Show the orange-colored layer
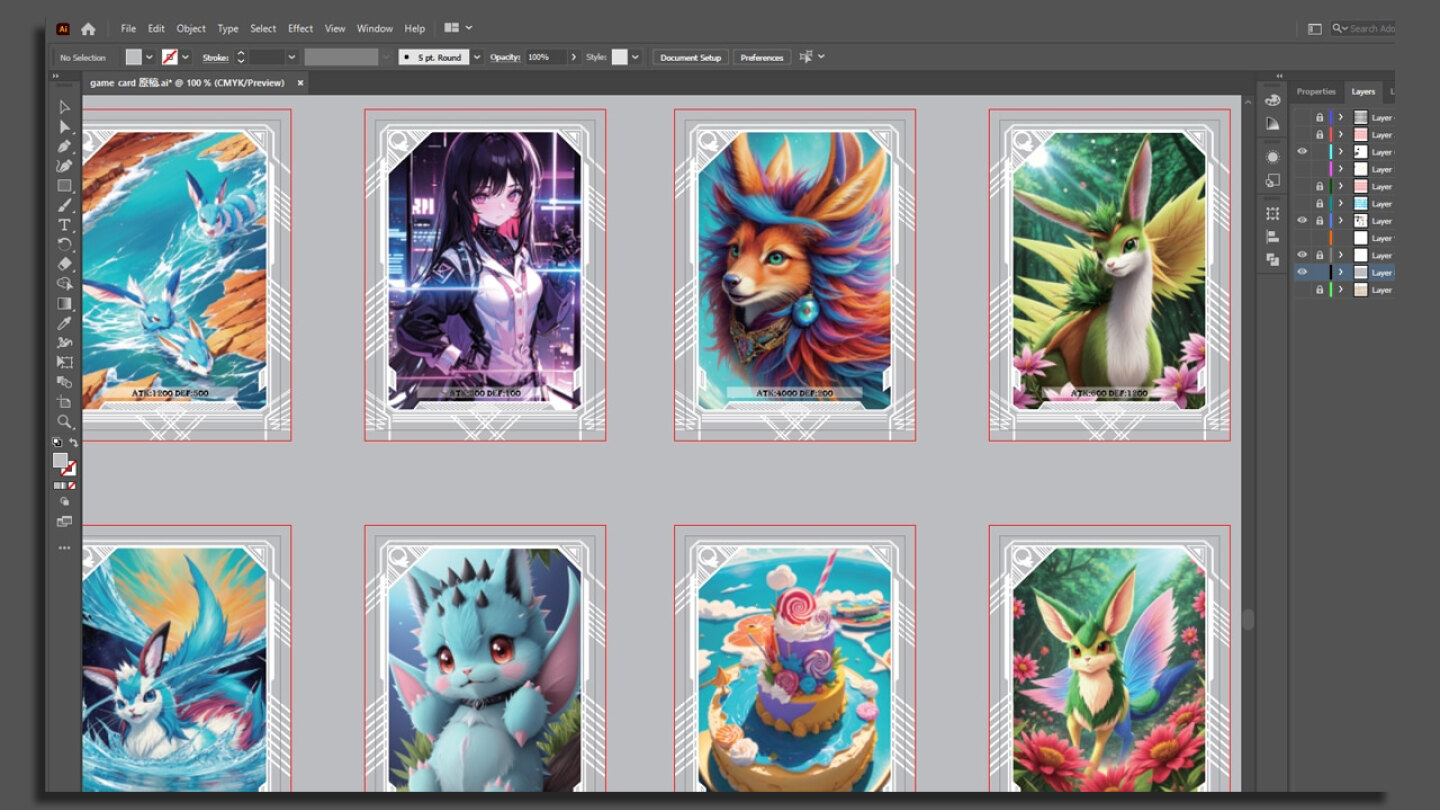The image size is (1440, 810). (x=1302, y=238)
